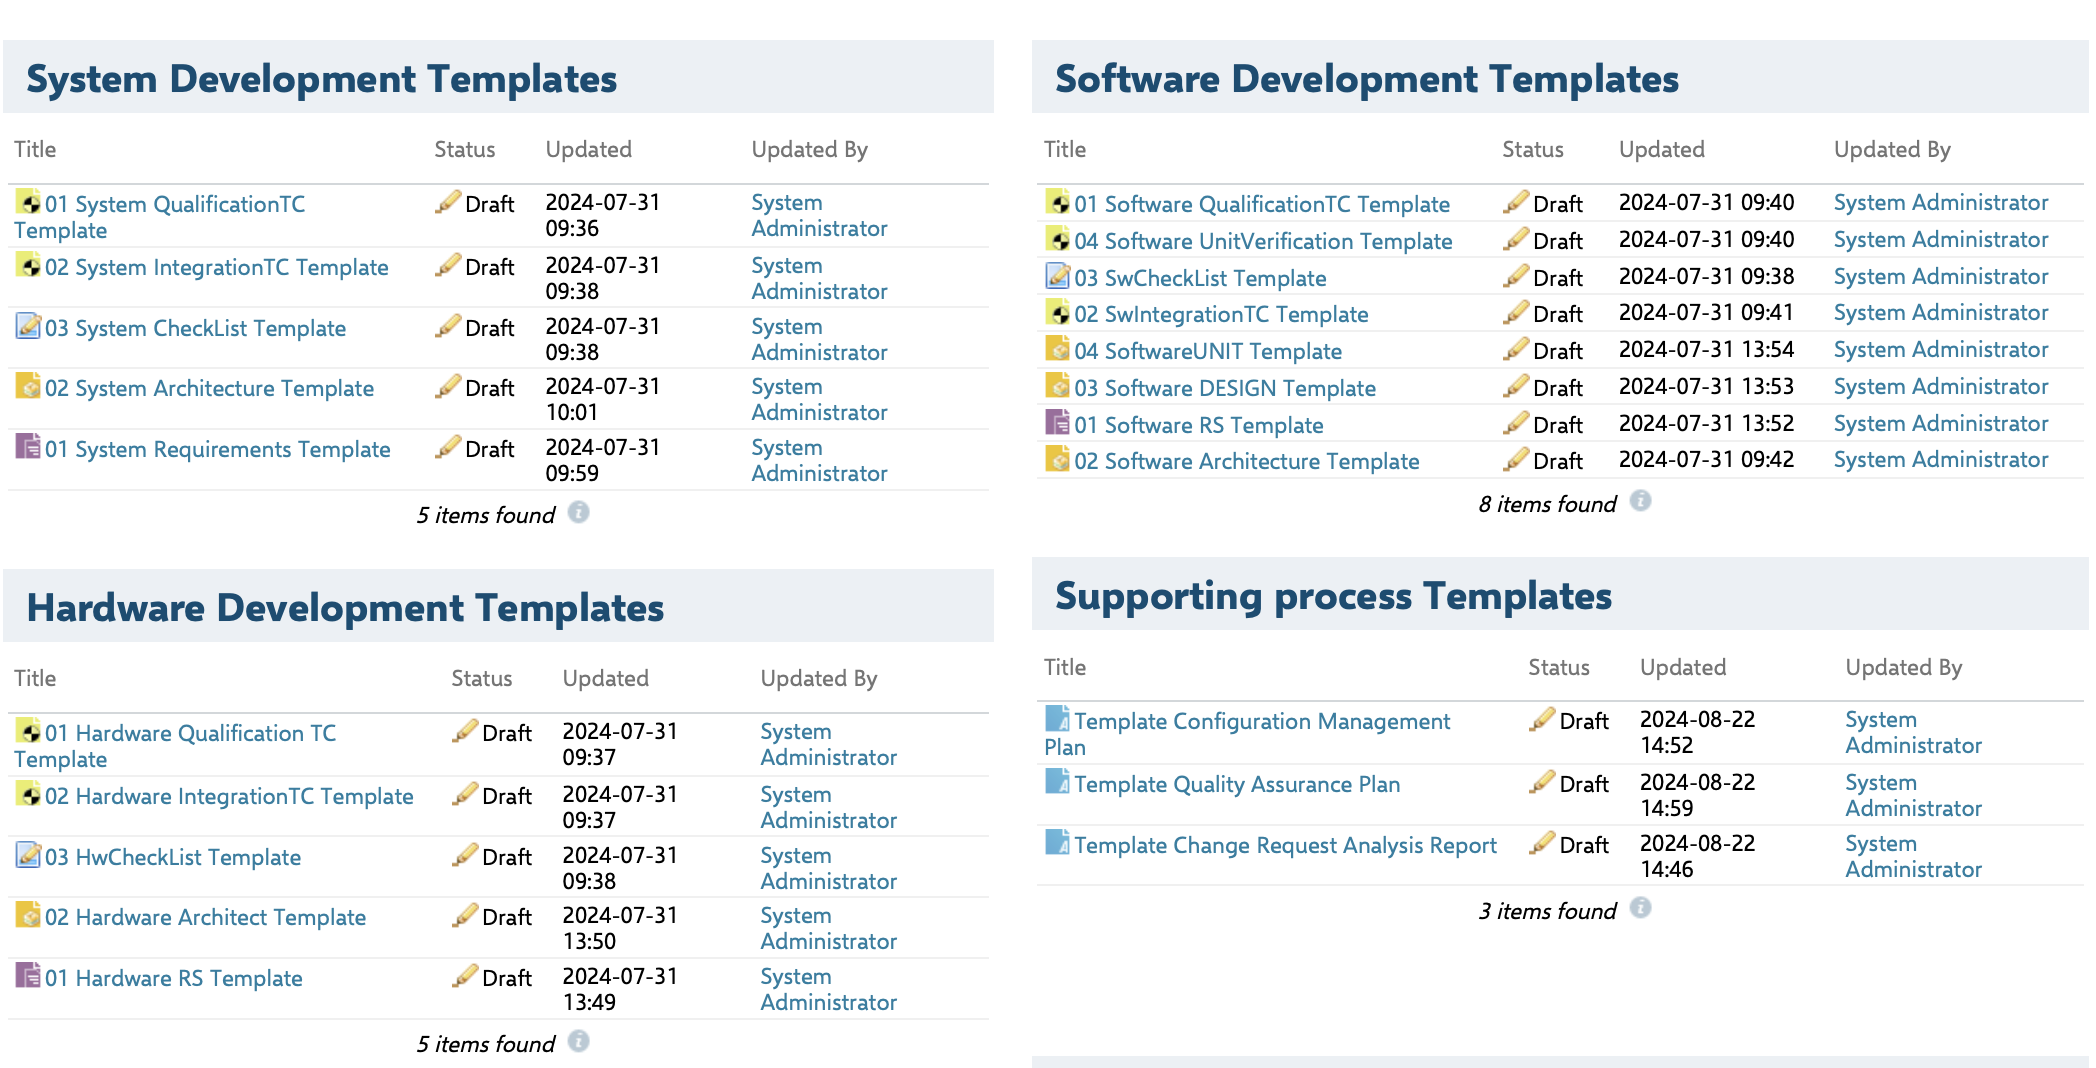2096x1068 pixels.
Task: Open Template Change Request Analysis Report
Action: tap(1285, 845)
